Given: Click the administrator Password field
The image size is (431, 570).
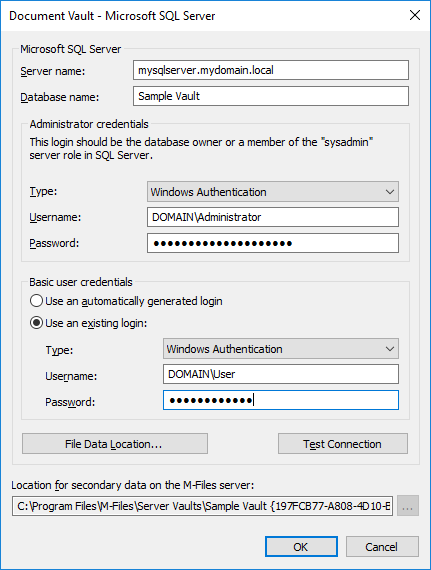Looking at the screenshot, I should [x=273, y=243].
